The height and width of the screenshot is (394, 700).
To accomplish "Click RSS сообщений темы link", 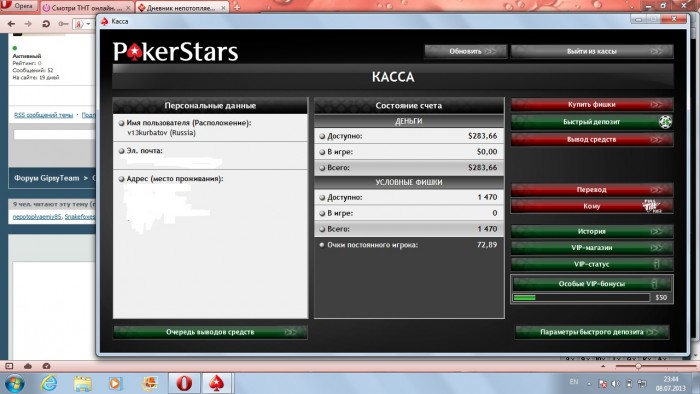I will coord(43,115).
